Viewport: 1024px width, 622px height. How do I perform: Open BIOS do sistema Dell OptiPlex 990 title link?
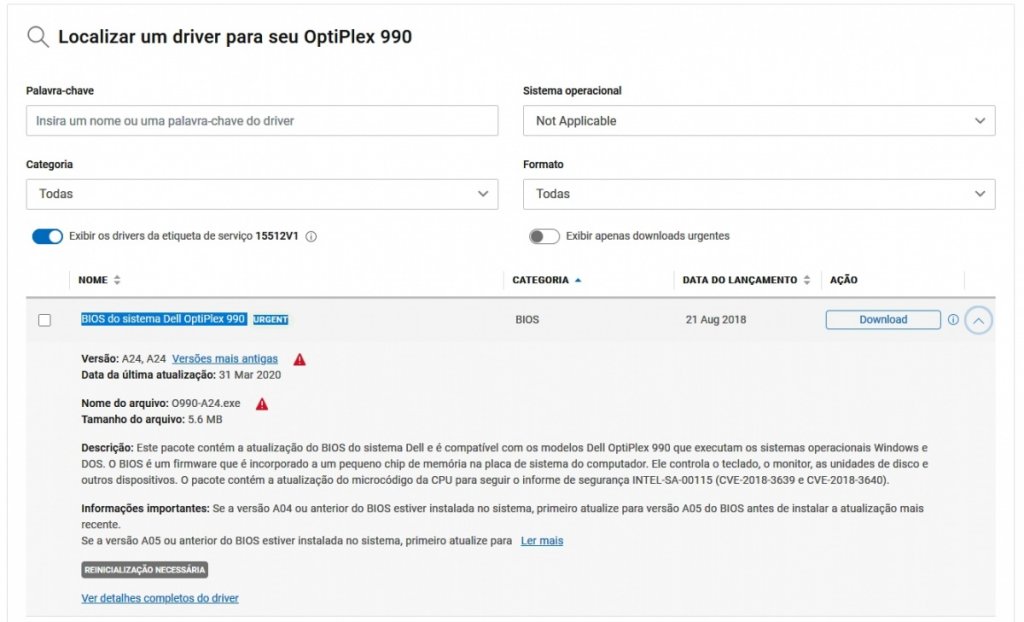(x=163, y=319)
